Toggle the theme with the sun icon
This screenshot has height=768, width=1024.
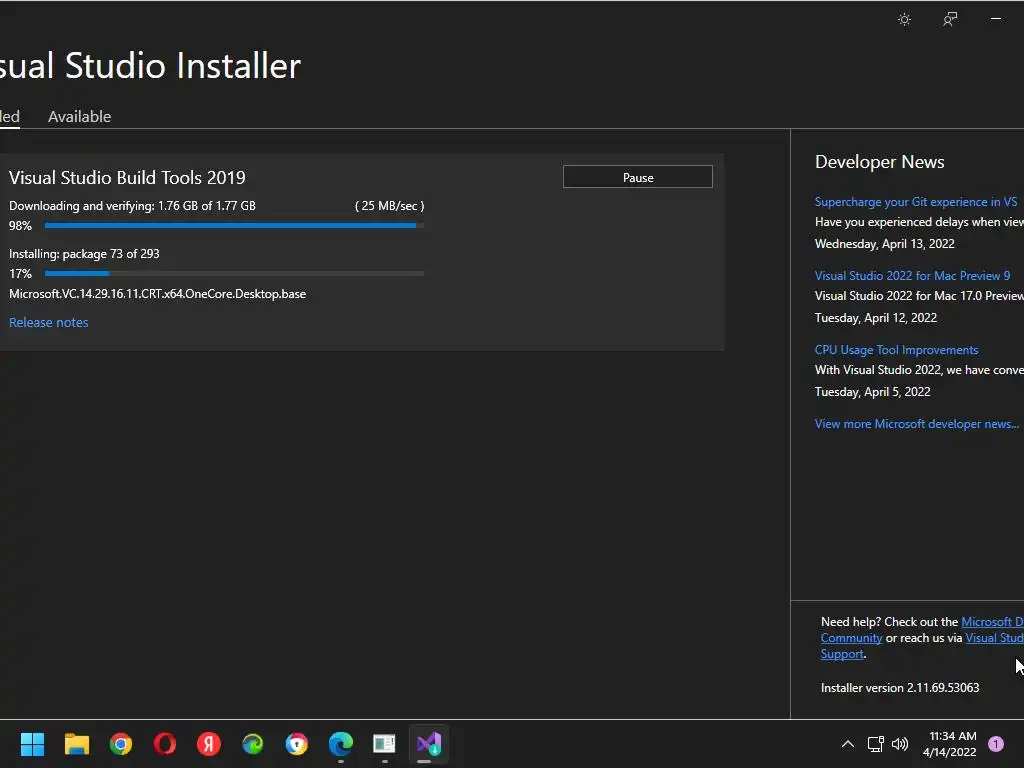click(x=904, y=20)
